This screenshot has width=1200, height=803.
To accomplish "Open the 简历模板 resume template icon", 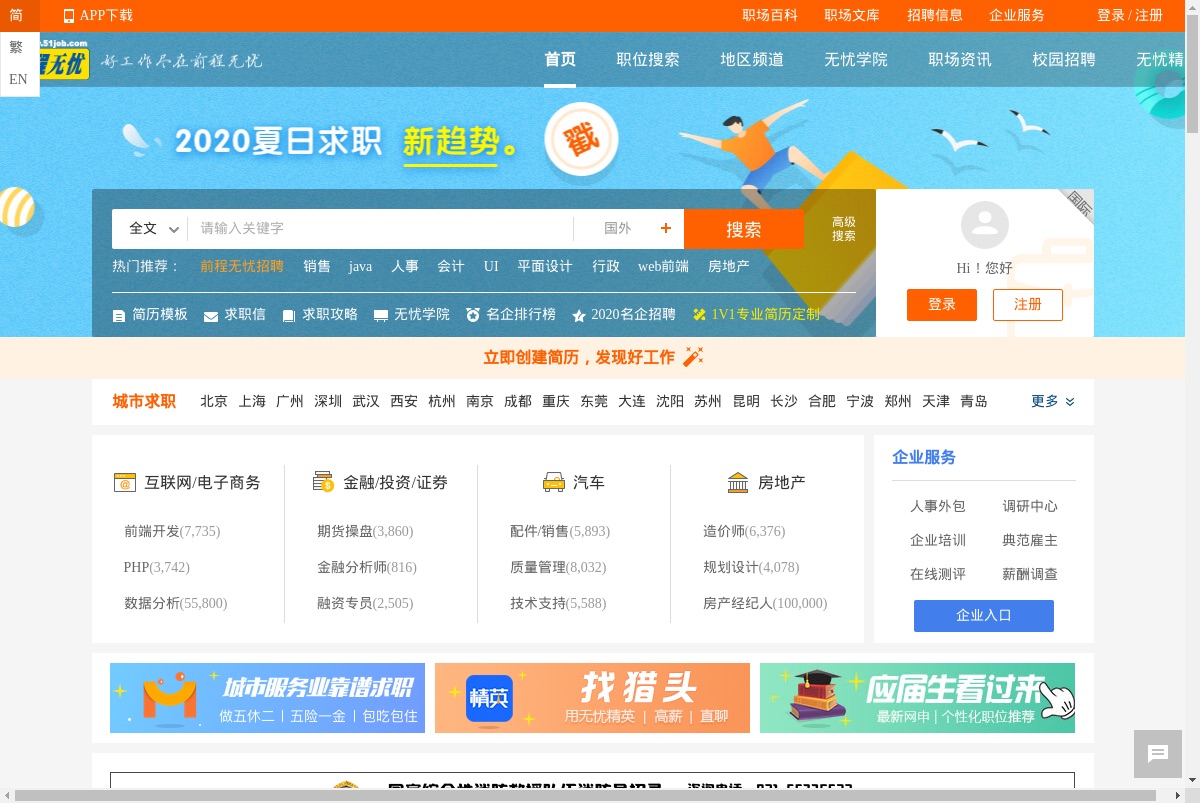I will tap(119, 315).
